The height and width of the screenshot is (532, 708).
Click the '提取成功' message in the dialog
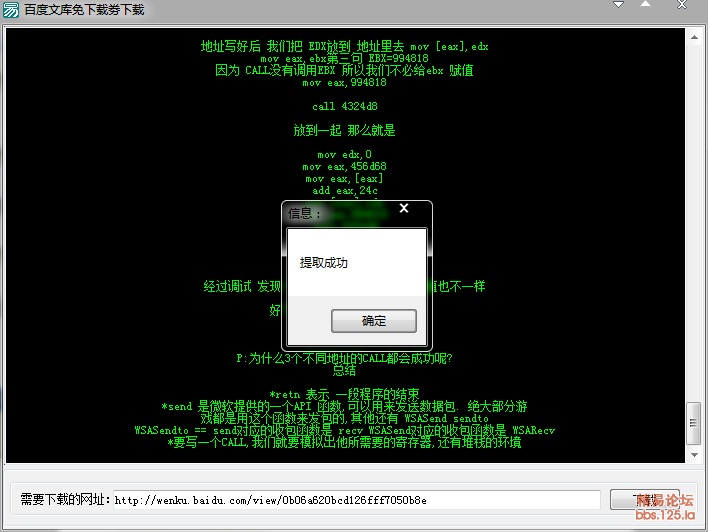(324, 263)
